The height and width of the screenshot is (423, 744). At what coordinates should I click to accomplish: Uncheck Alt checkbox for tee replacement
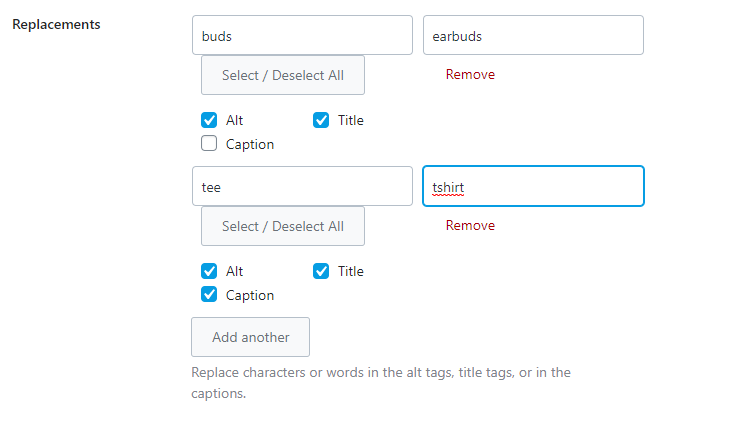pos(209,272)
